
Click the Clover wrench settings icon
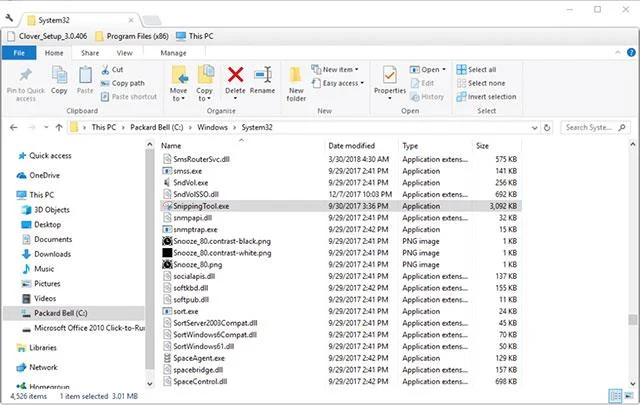[x=9, y=19]
